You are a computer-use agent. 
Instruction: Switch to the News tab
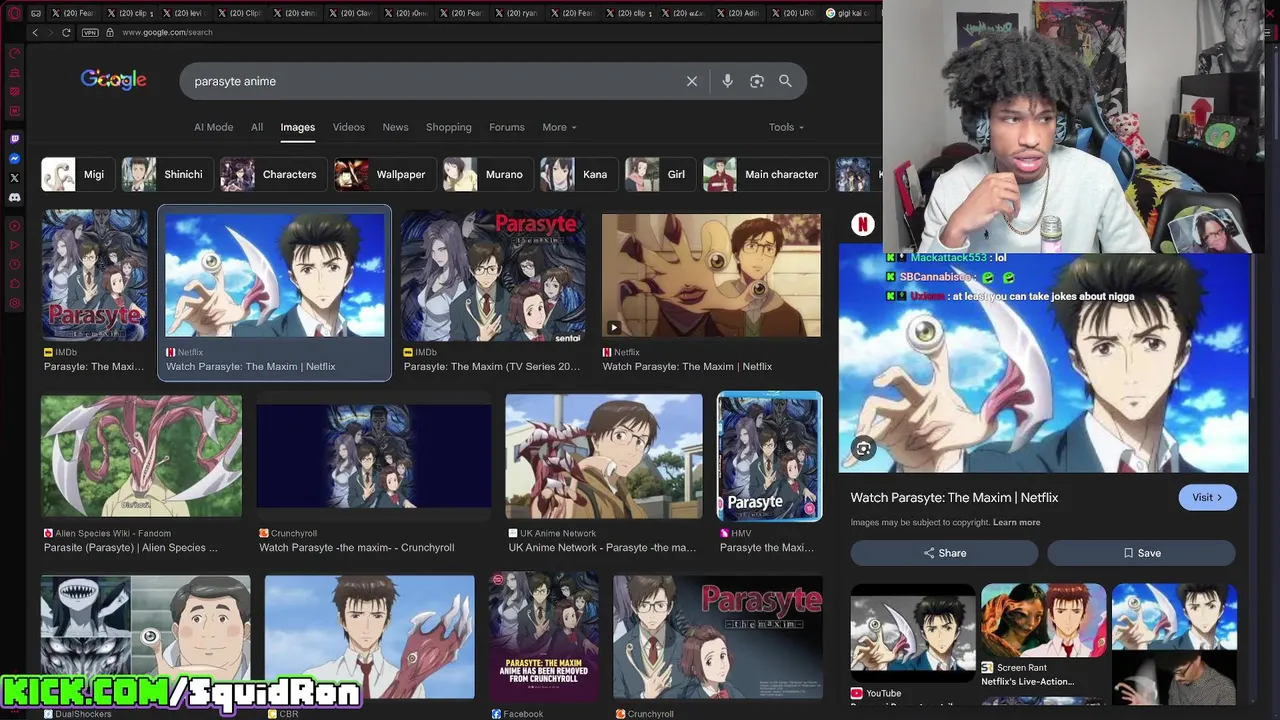point(395,127)
